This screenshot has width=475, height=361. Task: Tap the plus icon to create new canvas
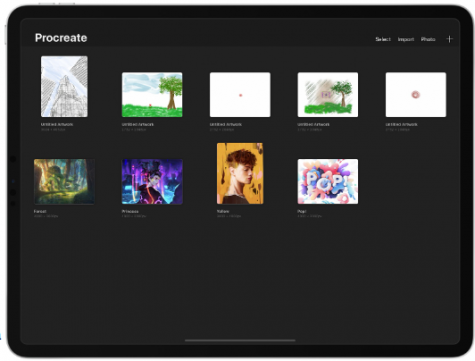coord(449,39)
